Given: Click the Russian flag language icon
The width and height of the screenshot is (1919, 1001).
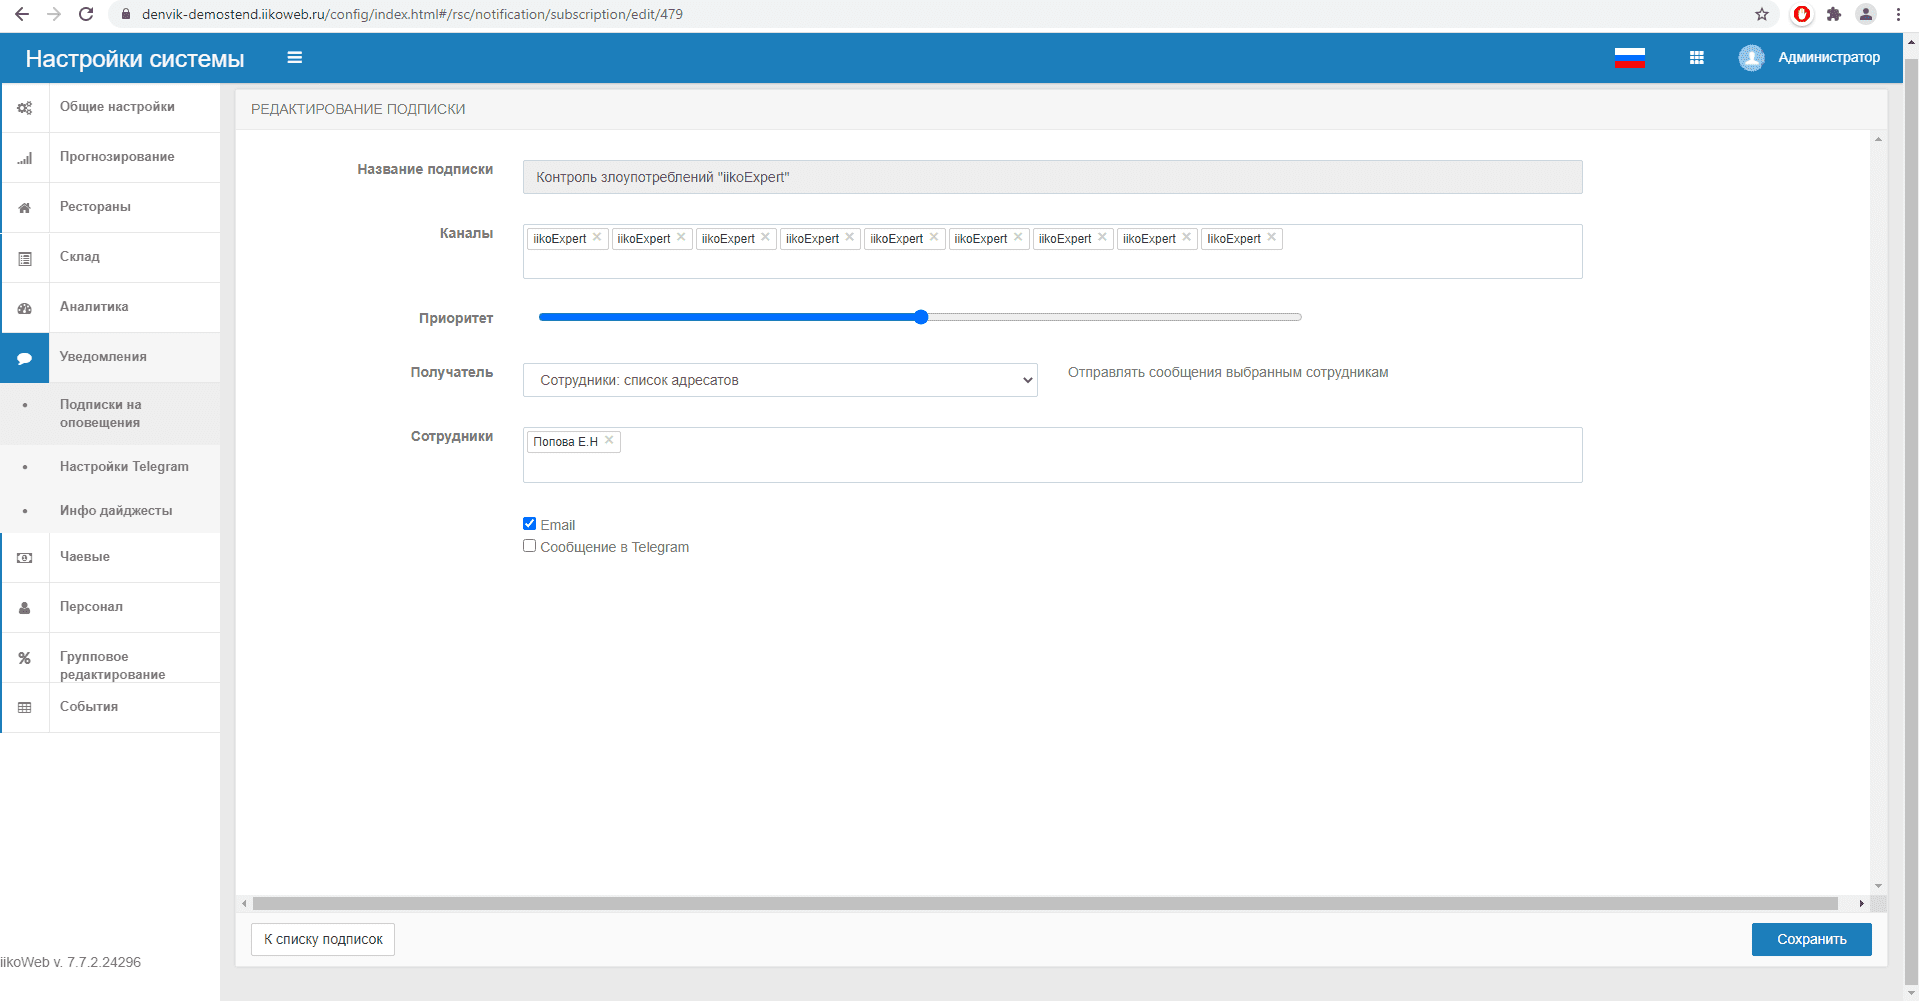Looking at the screenshot, I should [1630, 58].
